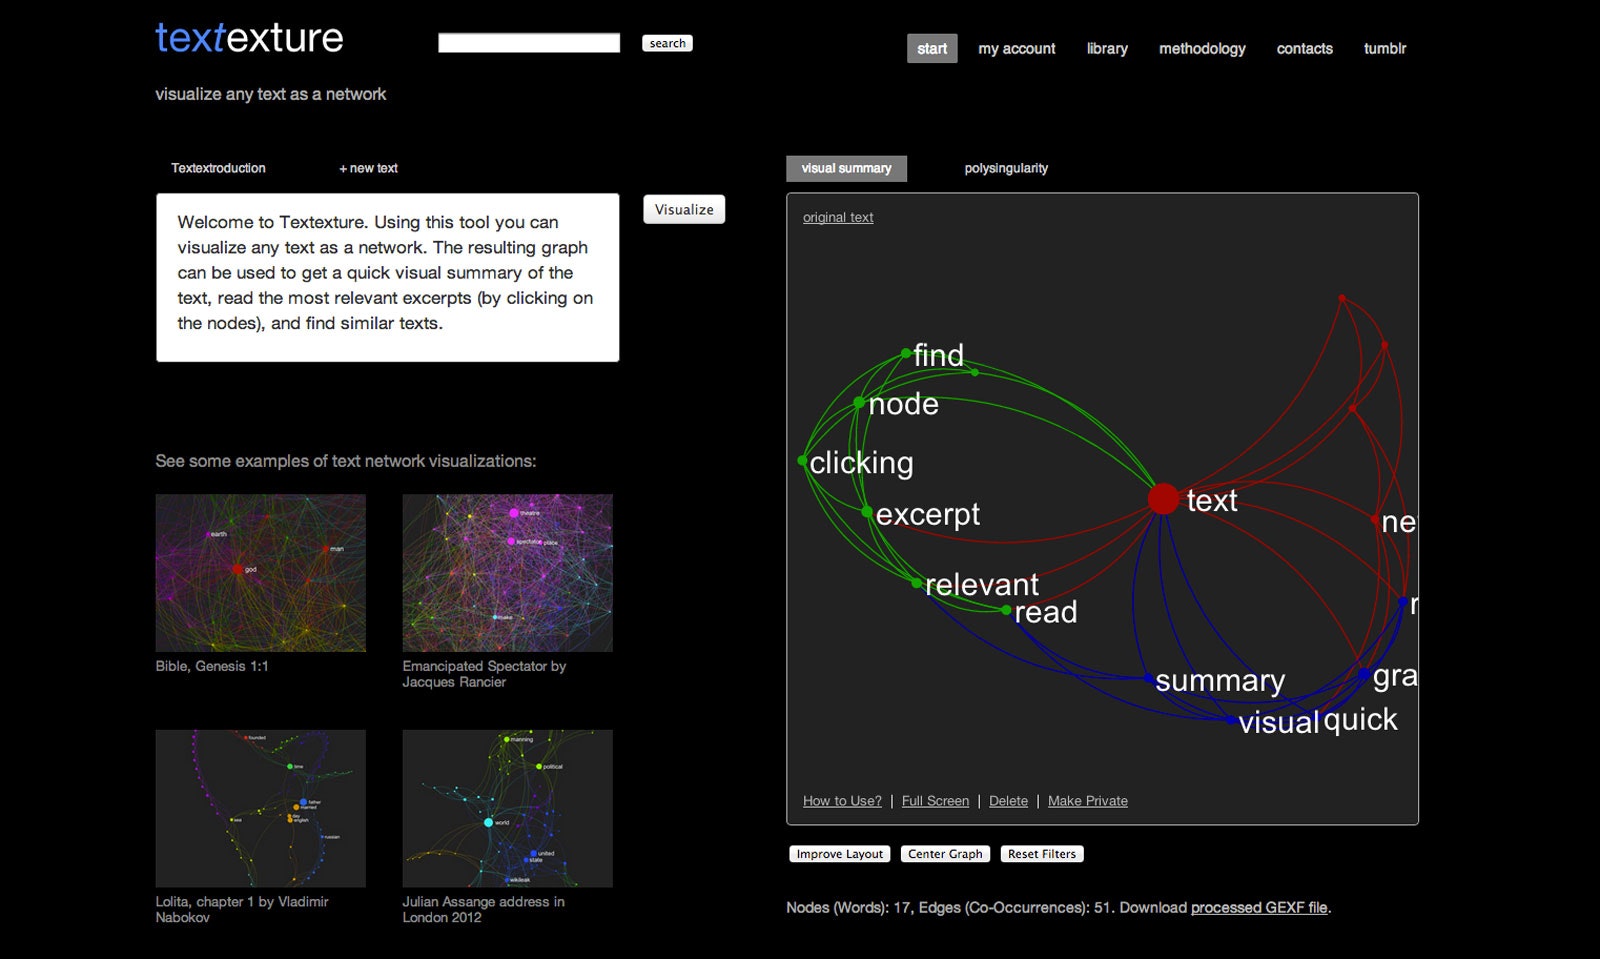Open the Emancipated Spectator graph thumbnail
The image size is (1600, 959).
click(507, 573)
